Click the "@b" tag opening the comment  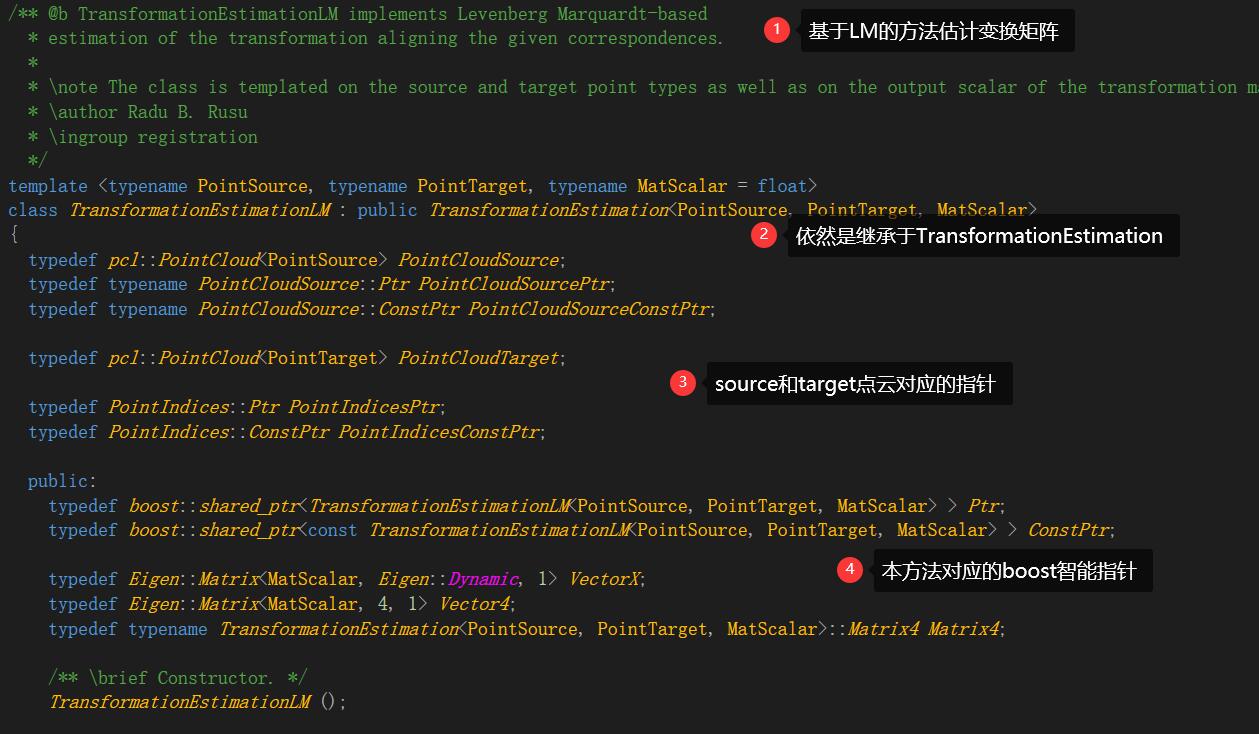point(58,14)
